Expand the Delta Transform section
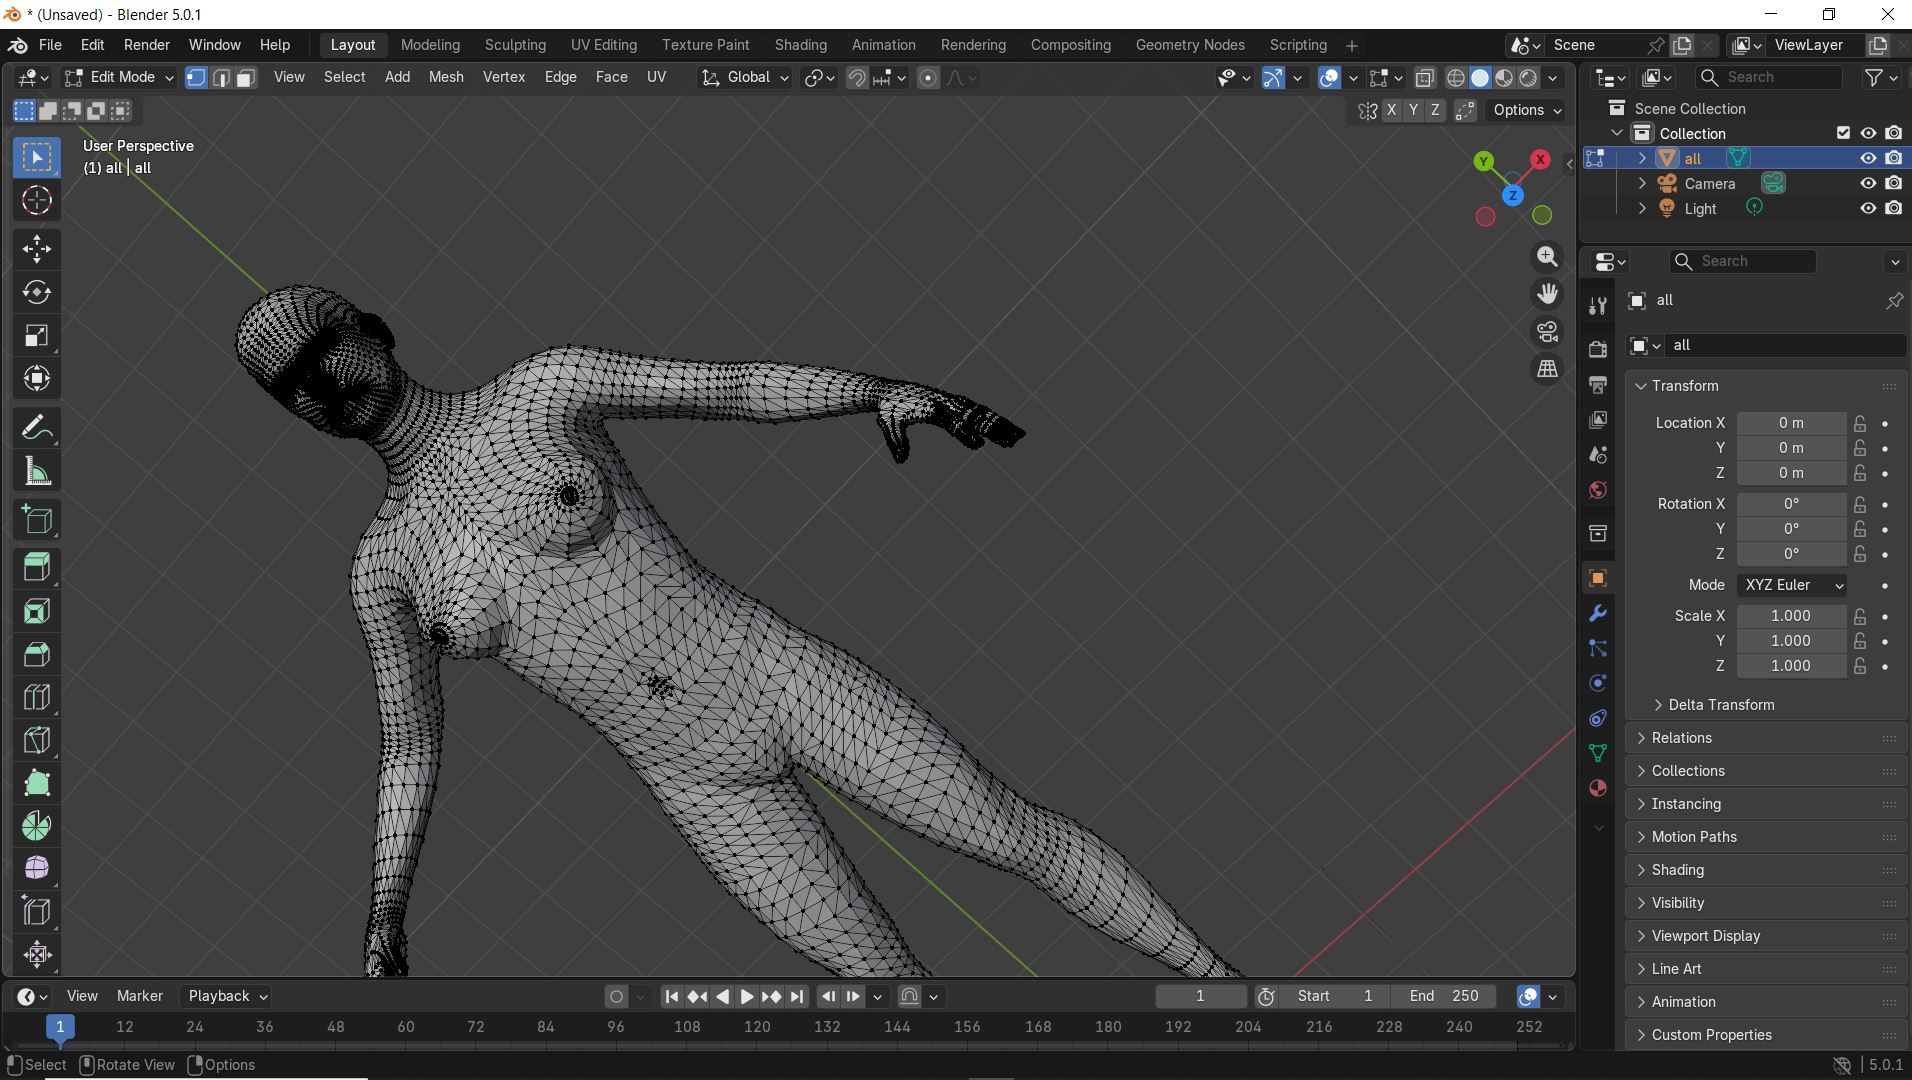 pyautogui.click(x=1720, y=705)
